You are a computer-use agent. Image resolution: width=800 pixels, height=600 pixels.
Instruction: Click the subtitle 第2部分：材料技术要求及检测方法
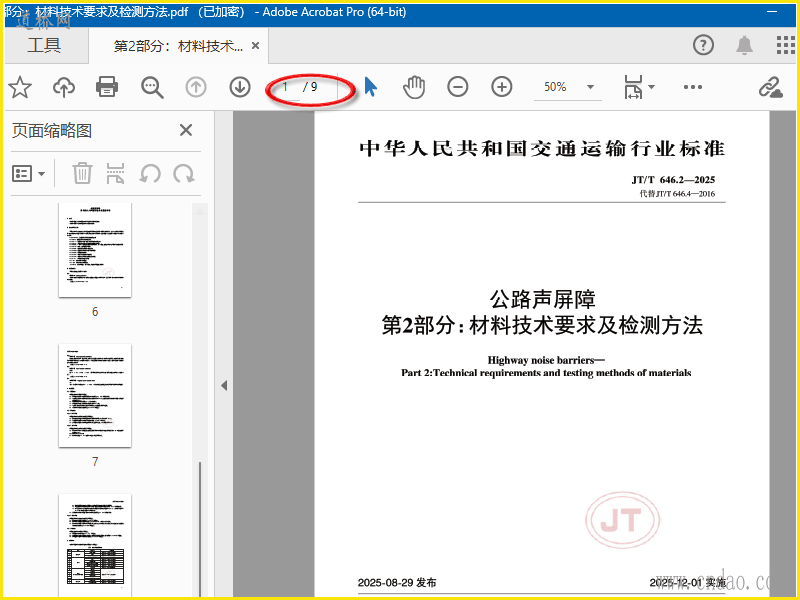542,326
